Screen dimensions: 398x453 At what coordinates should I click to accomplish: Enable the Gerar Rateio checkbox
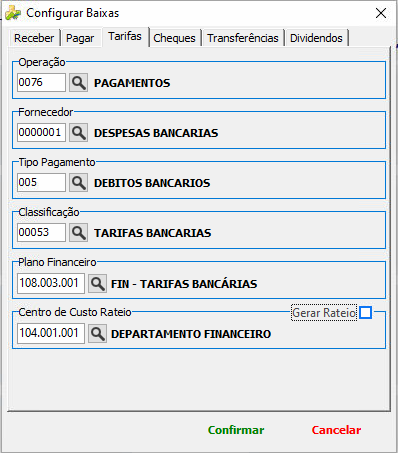click(365, 313)
